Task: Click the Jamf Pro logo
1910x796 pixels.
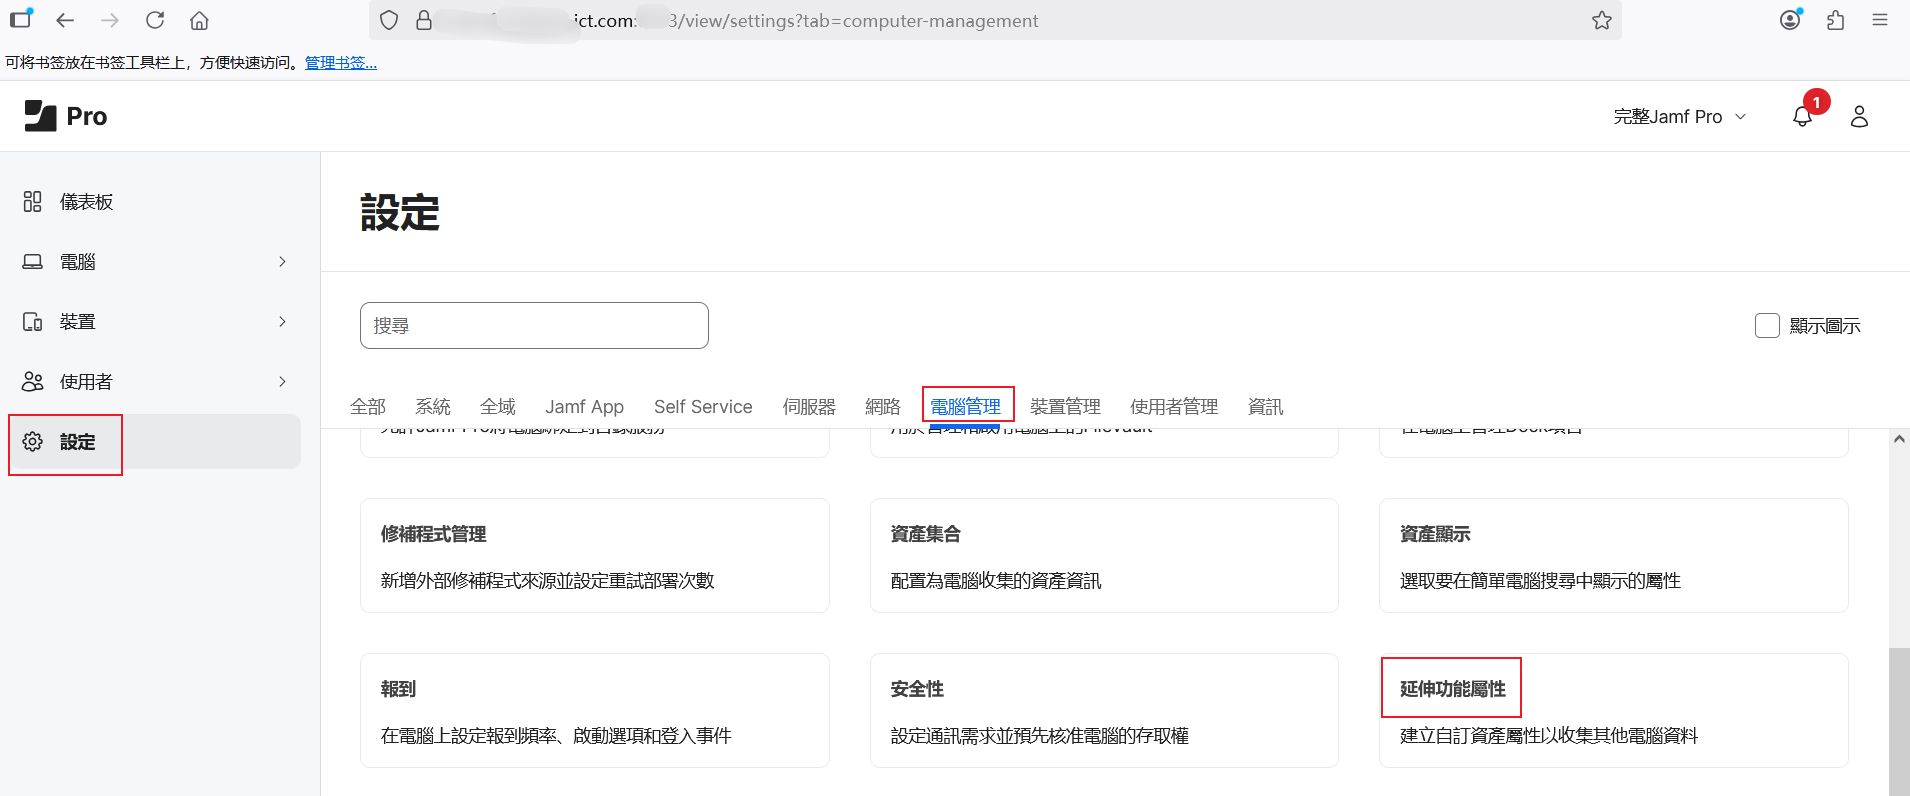Action: pyautogui.click(x=66, y=116)
